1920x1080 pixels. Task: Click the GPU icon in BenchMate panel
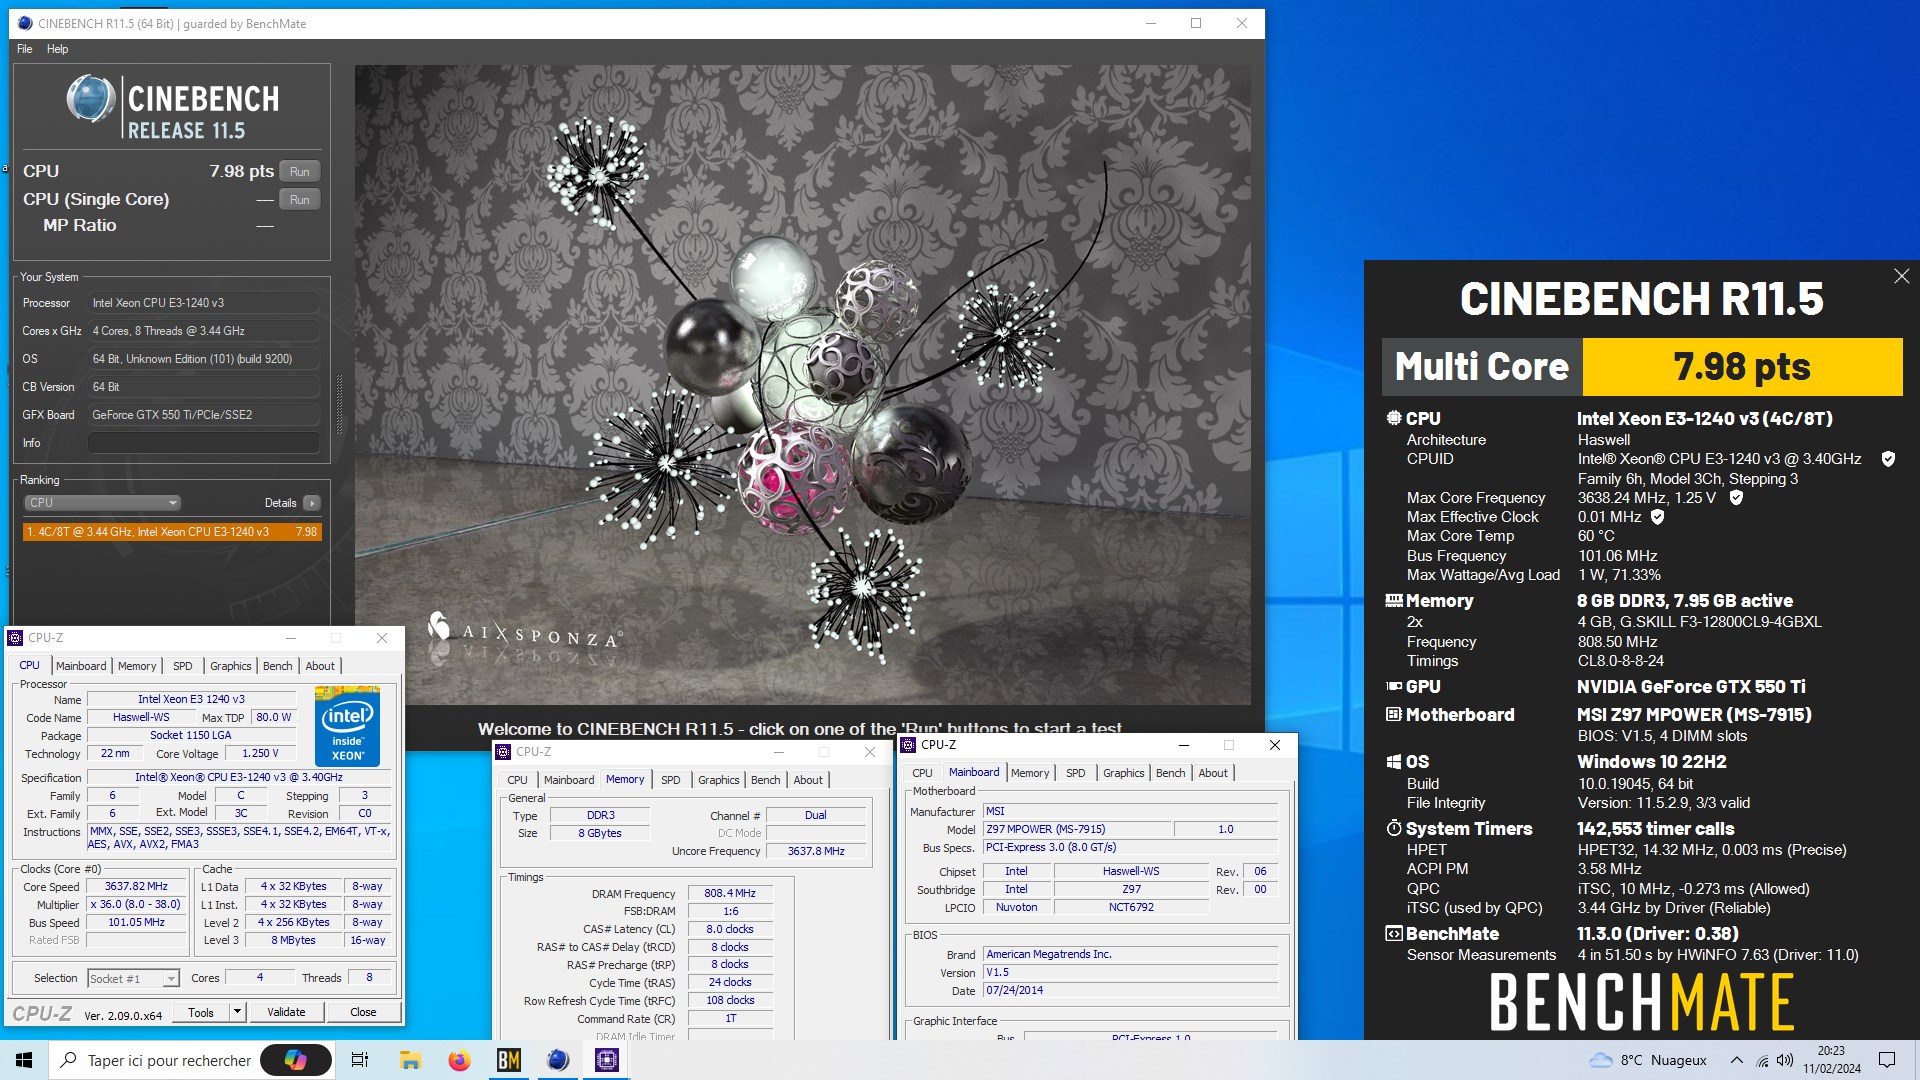pyautogui.click(x=1393, y=687)
